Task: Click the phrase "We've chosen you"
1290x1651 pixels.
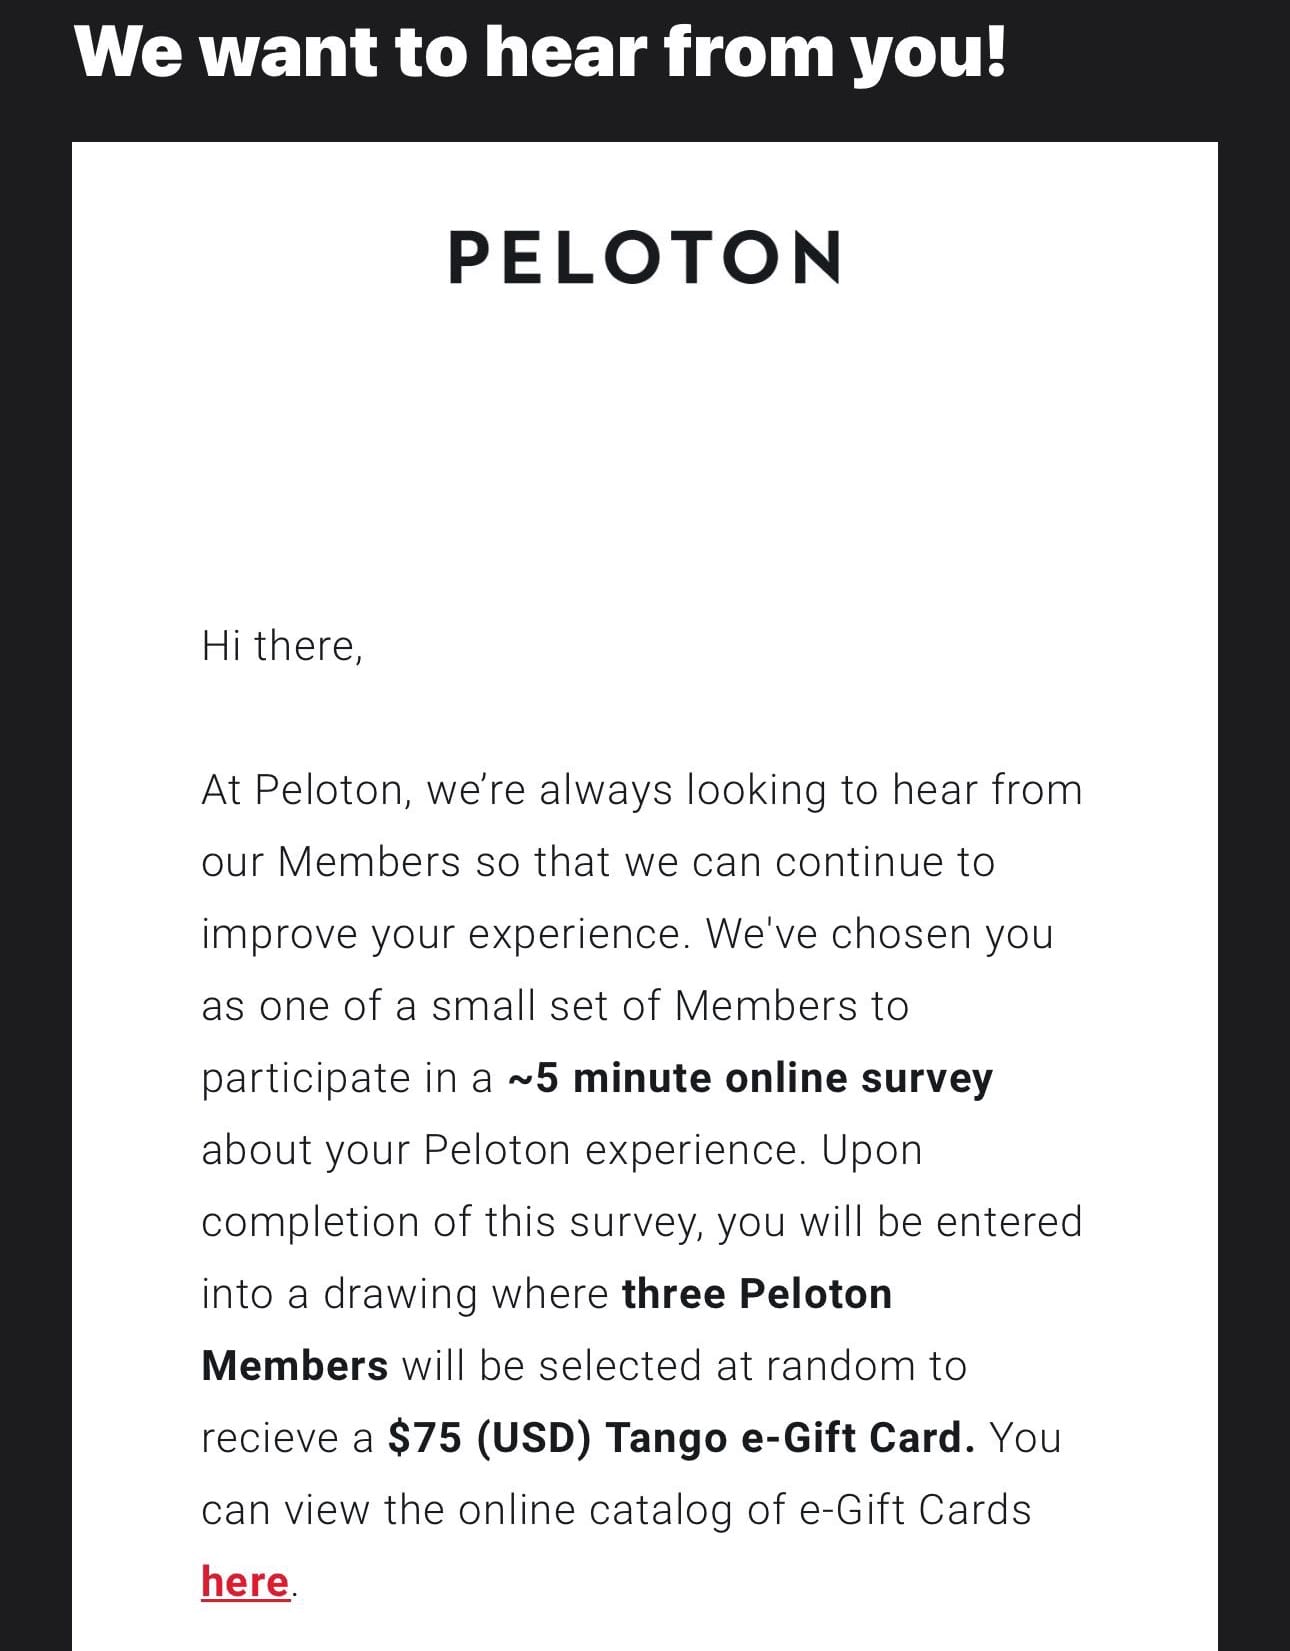Action: point(879,934)
